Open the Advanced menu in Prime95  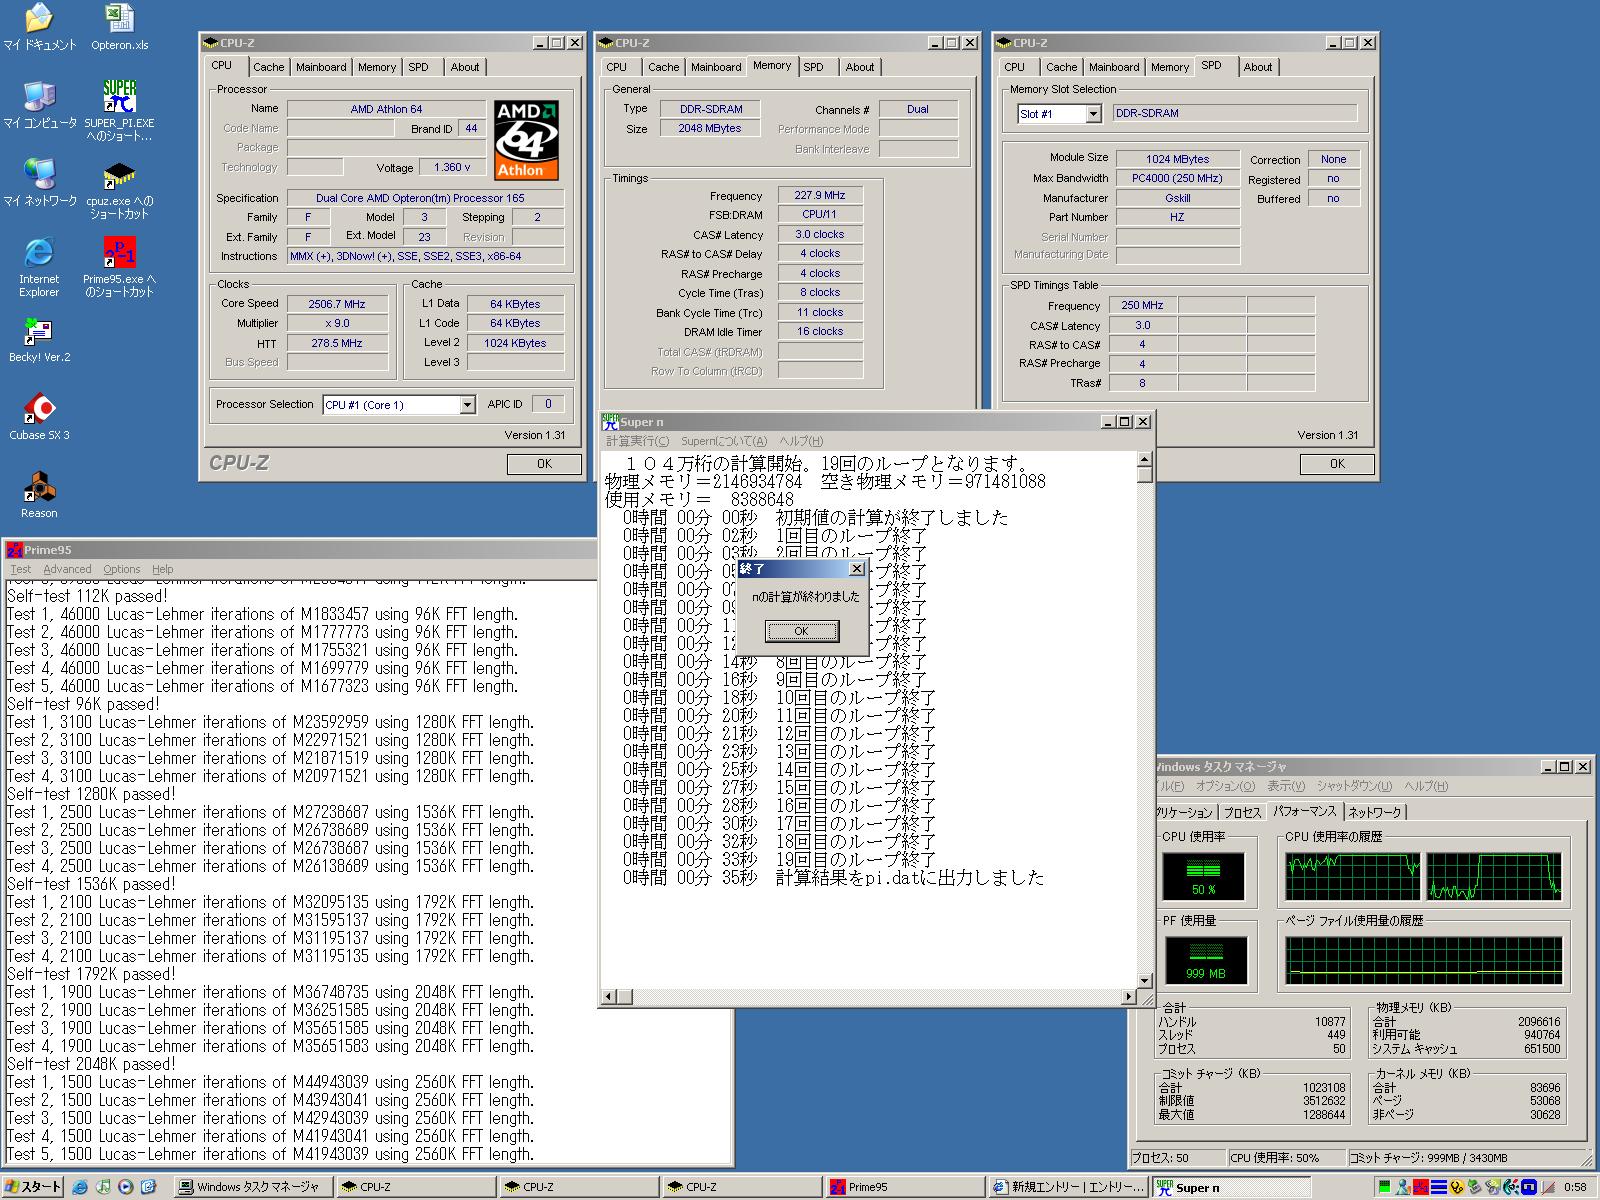tap(67, 569)
